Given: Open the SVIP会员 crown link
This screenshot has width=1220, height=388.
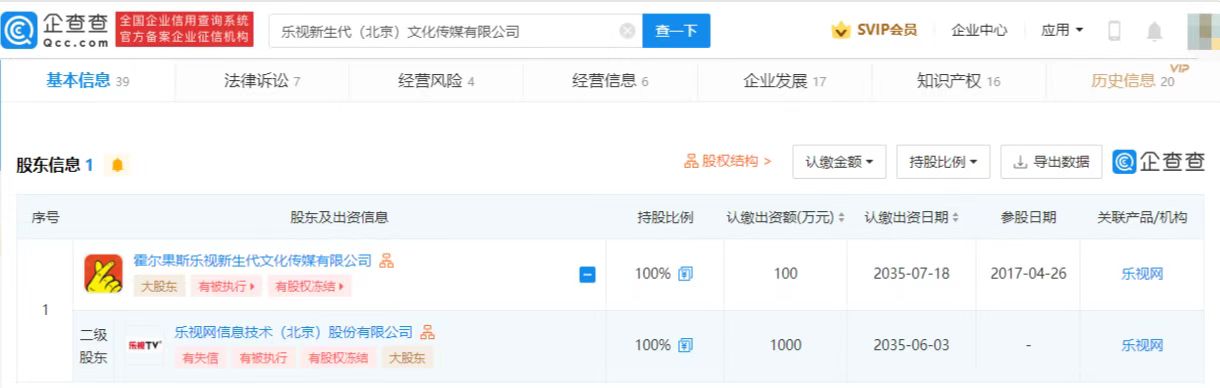Looking at the screenshot, I should [874, 30].
